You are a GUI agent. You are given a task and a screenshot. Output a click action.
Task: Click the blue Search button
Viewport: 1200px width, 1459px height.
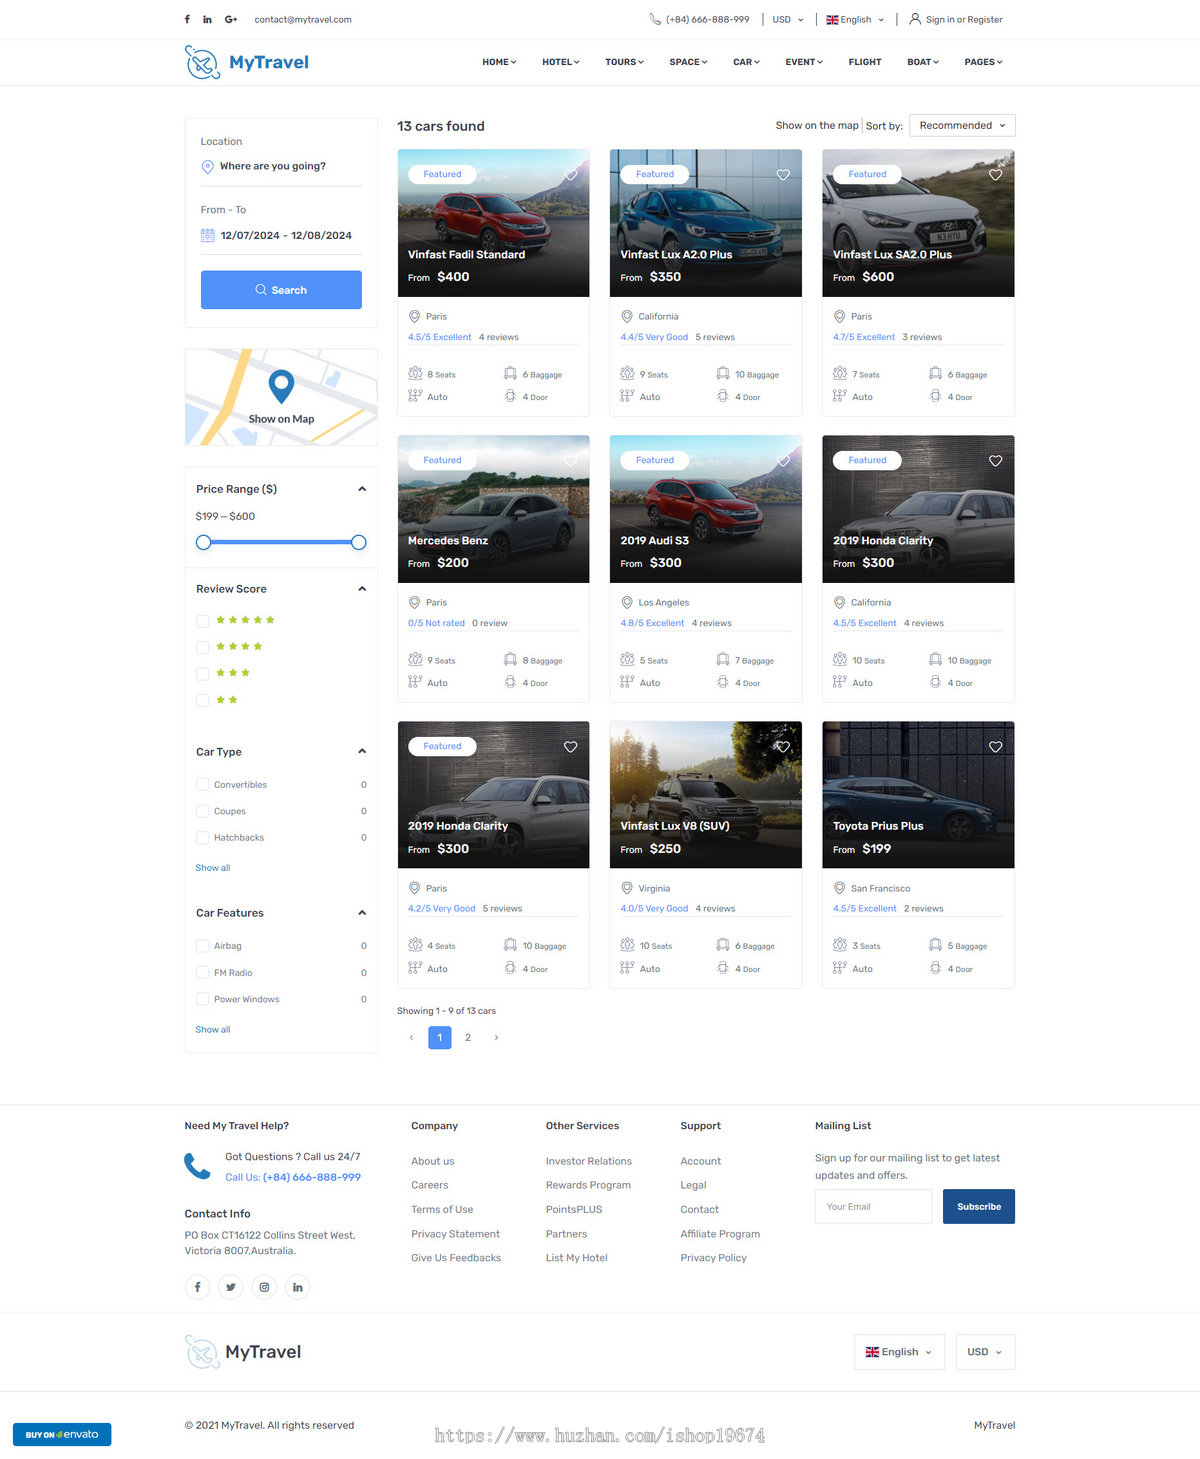point(281,290)
